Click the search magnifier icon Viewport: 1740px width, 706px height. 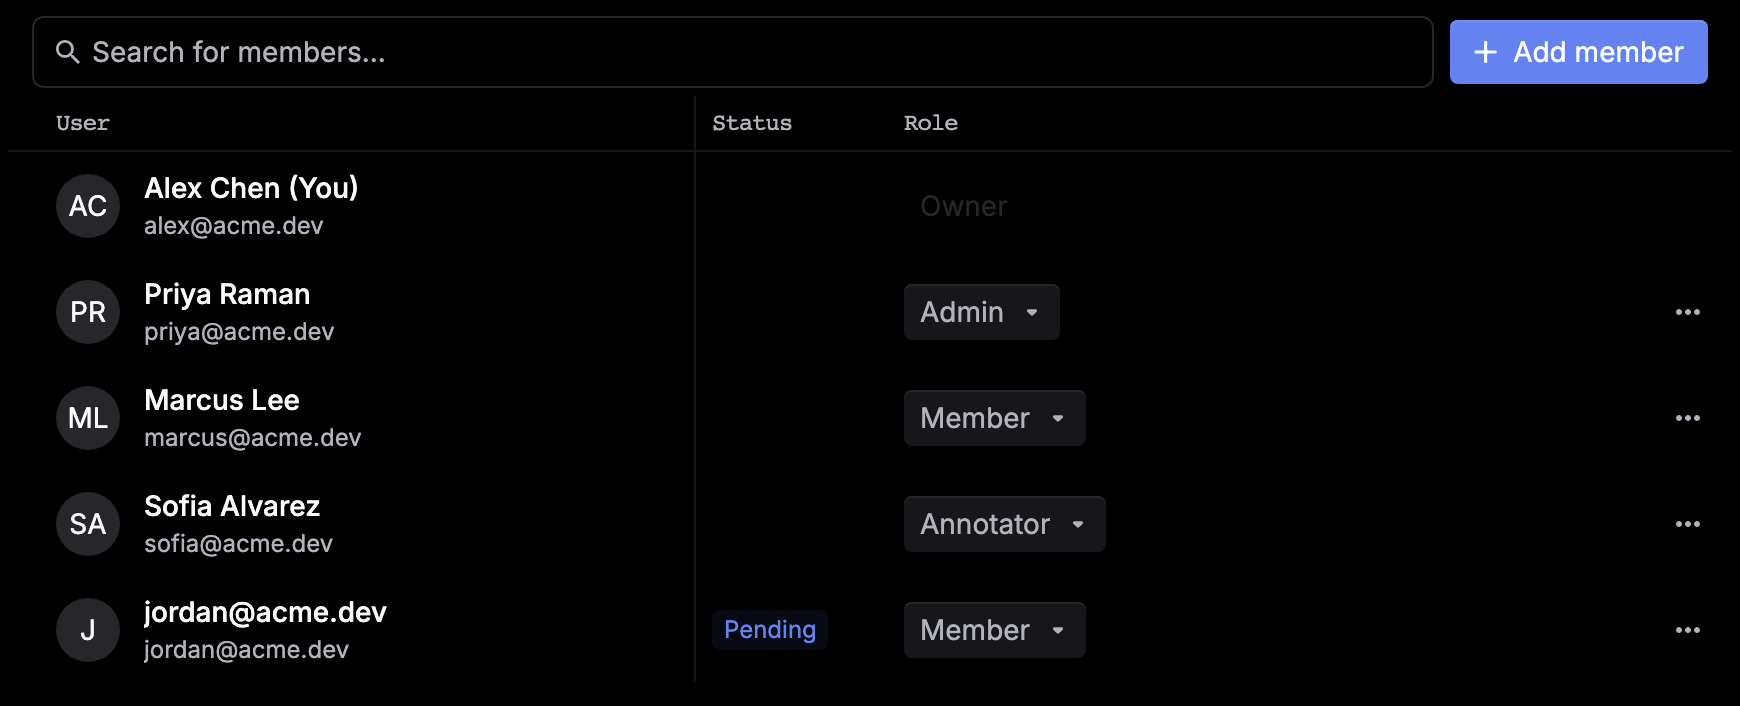[68, 52]
